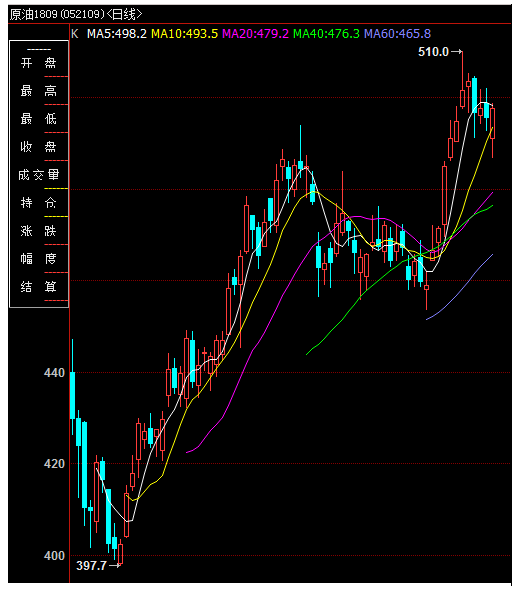The width and height of the screenshot is (519, 589).
Task: Click the 397.7 low price marker
Action: [92, 565]
